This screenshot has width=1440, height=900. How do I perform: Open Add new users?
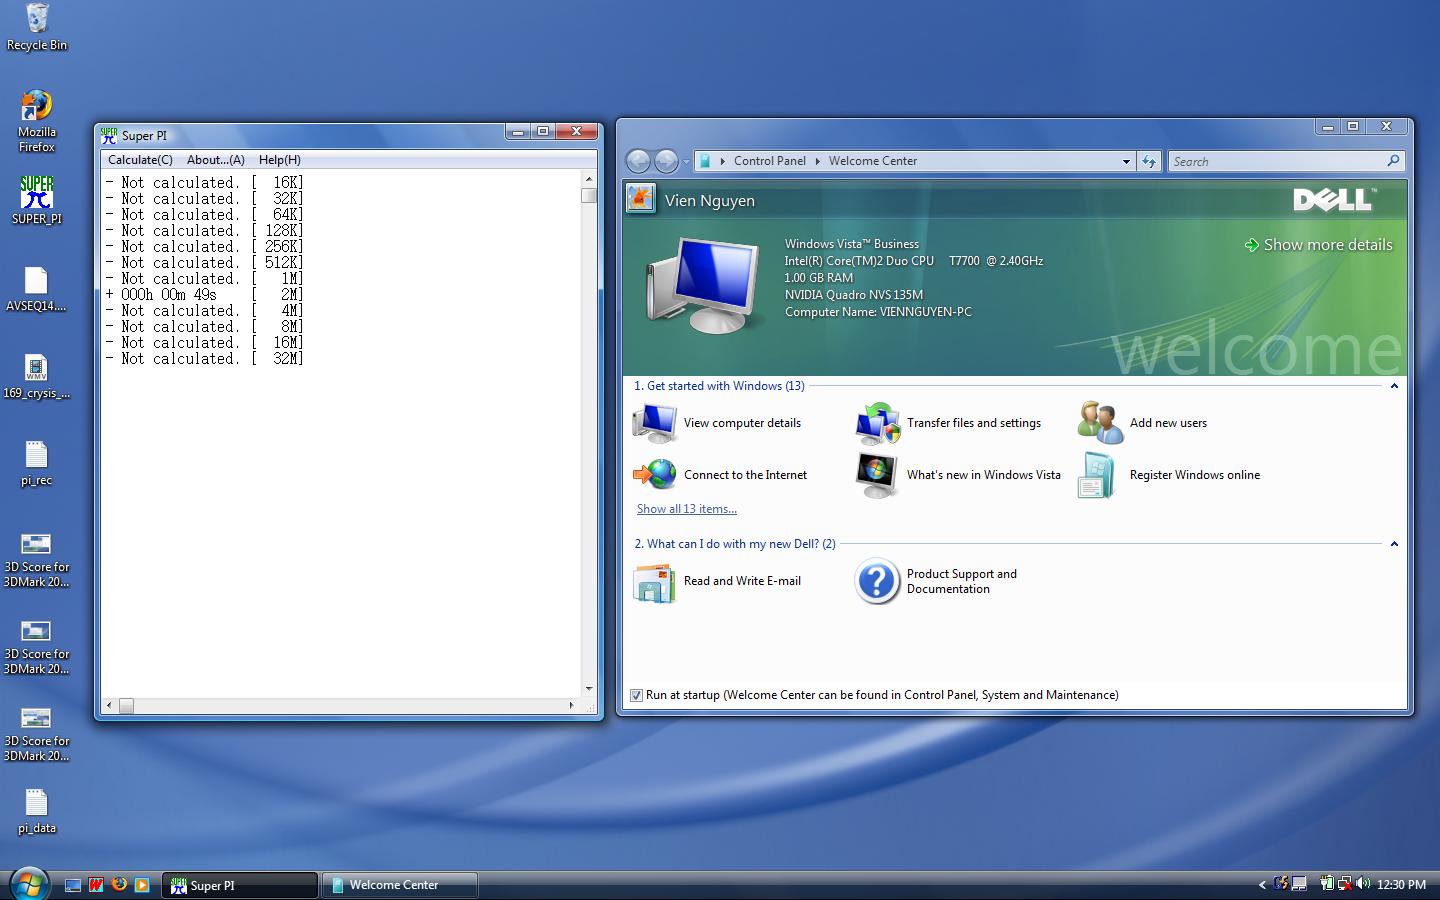[1142, 423]
